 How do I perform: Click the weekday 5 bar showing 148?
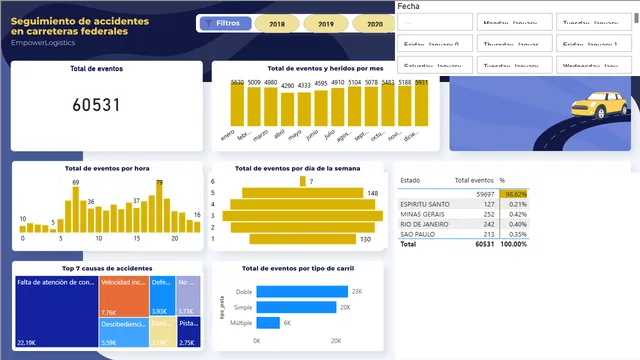click(x=302, y=193)
